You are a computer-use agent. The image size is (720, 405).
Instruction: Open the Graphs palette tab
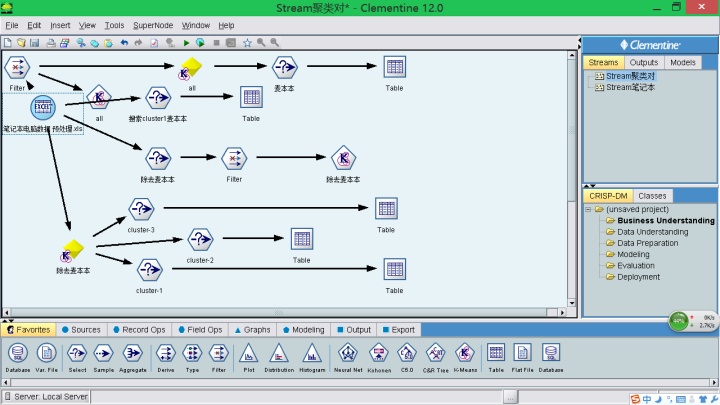253,330
